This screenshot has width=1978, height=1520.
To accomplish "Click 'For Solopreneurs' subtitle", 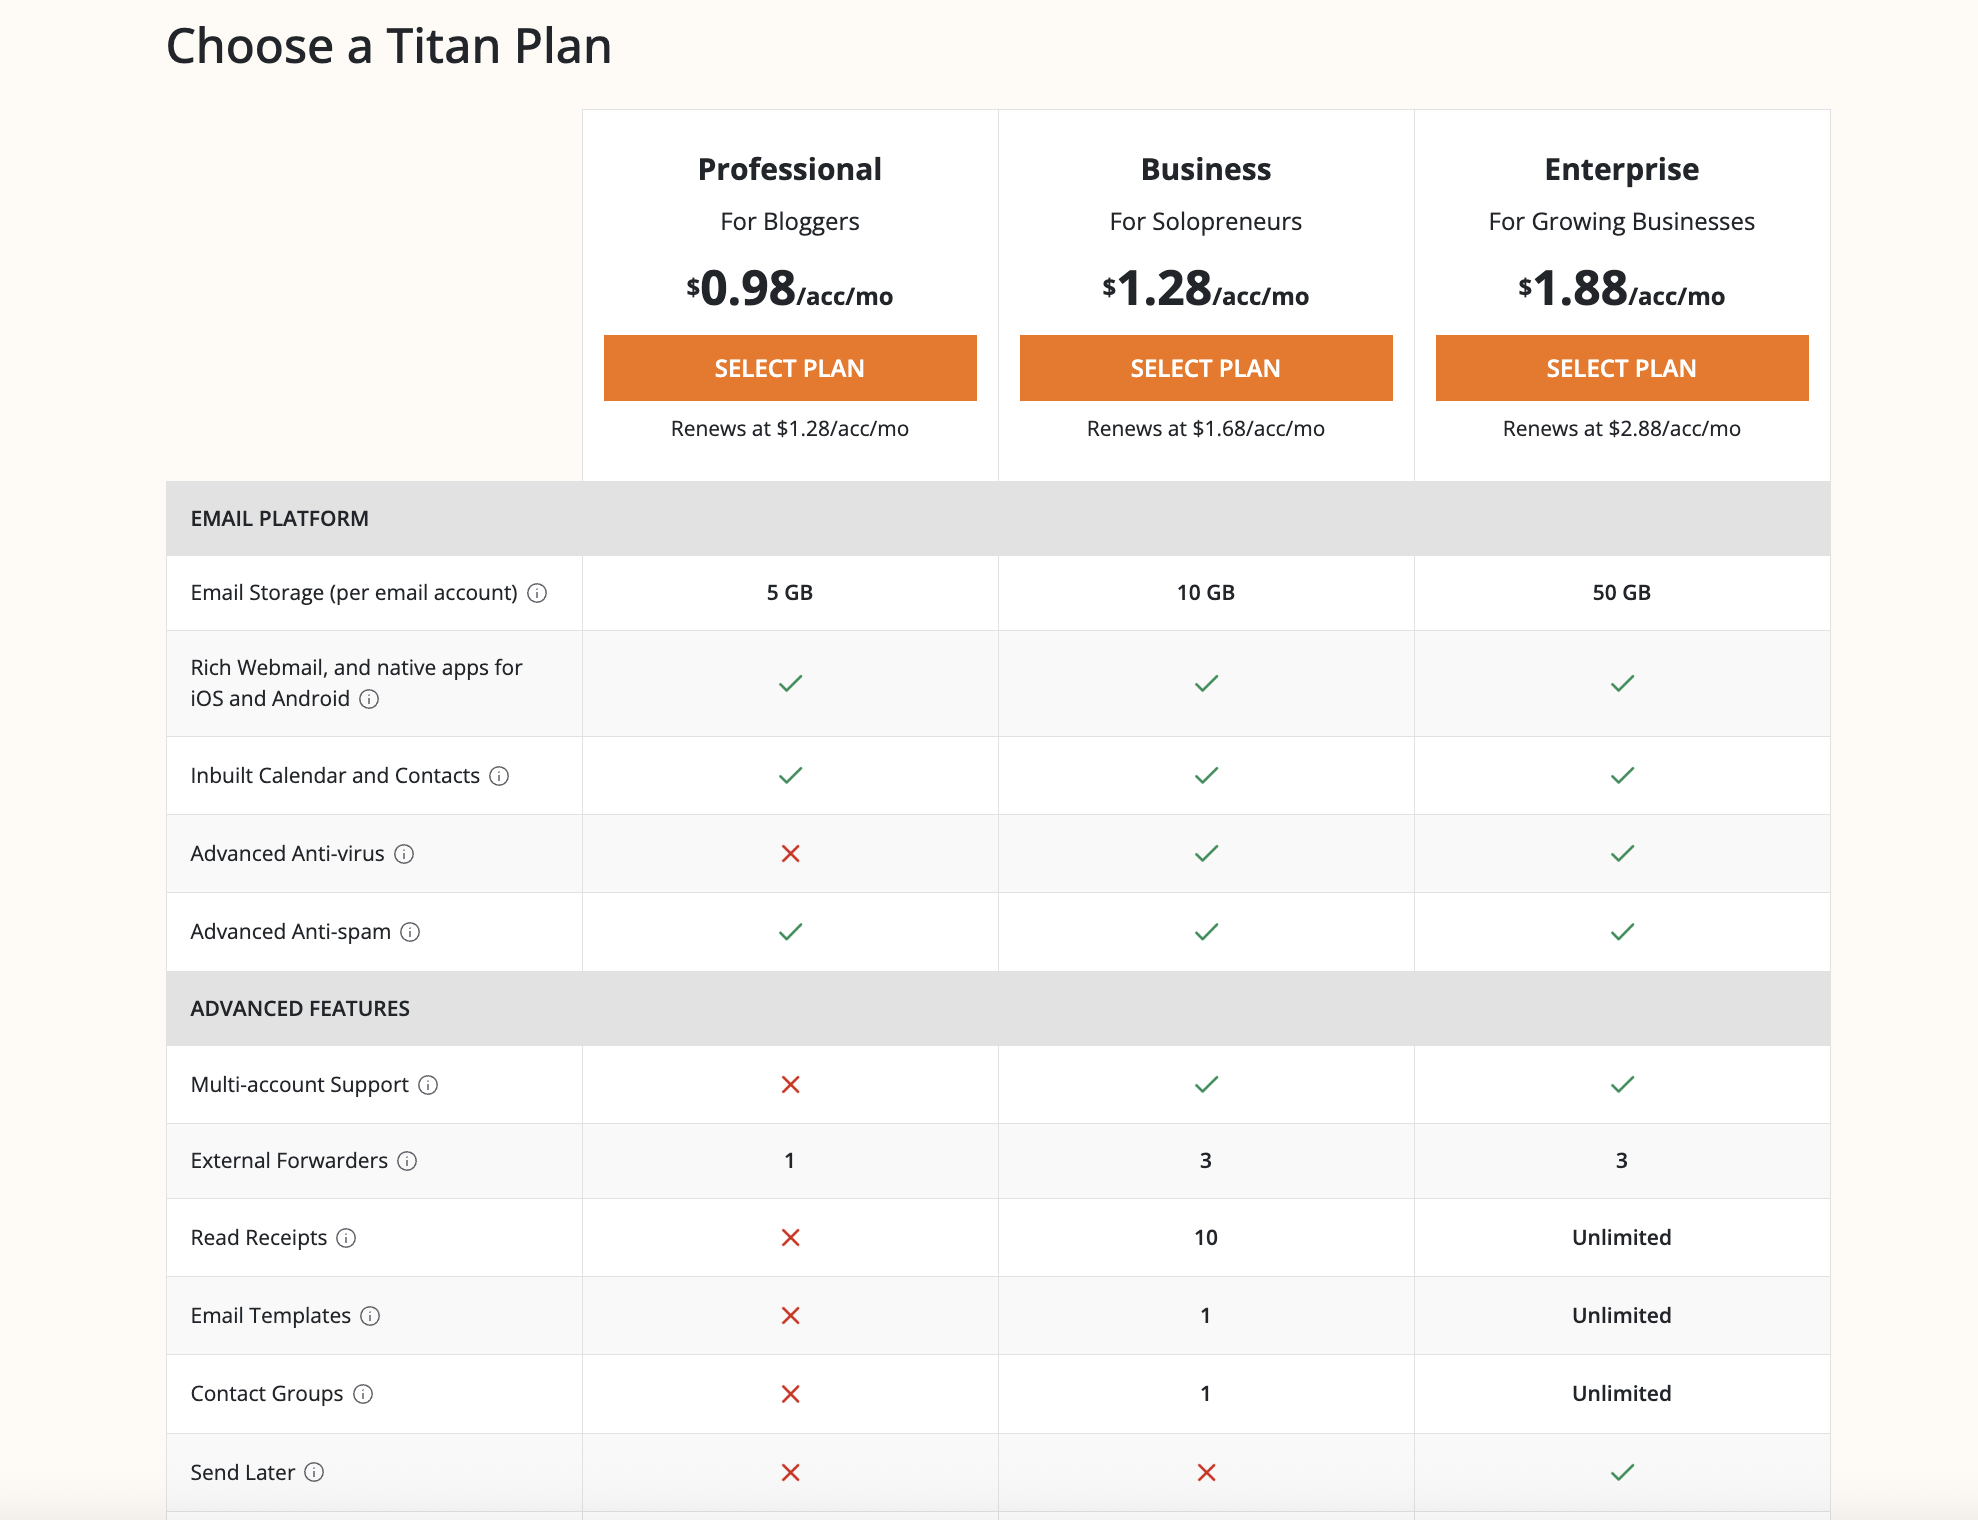I will pos(1206,222).
